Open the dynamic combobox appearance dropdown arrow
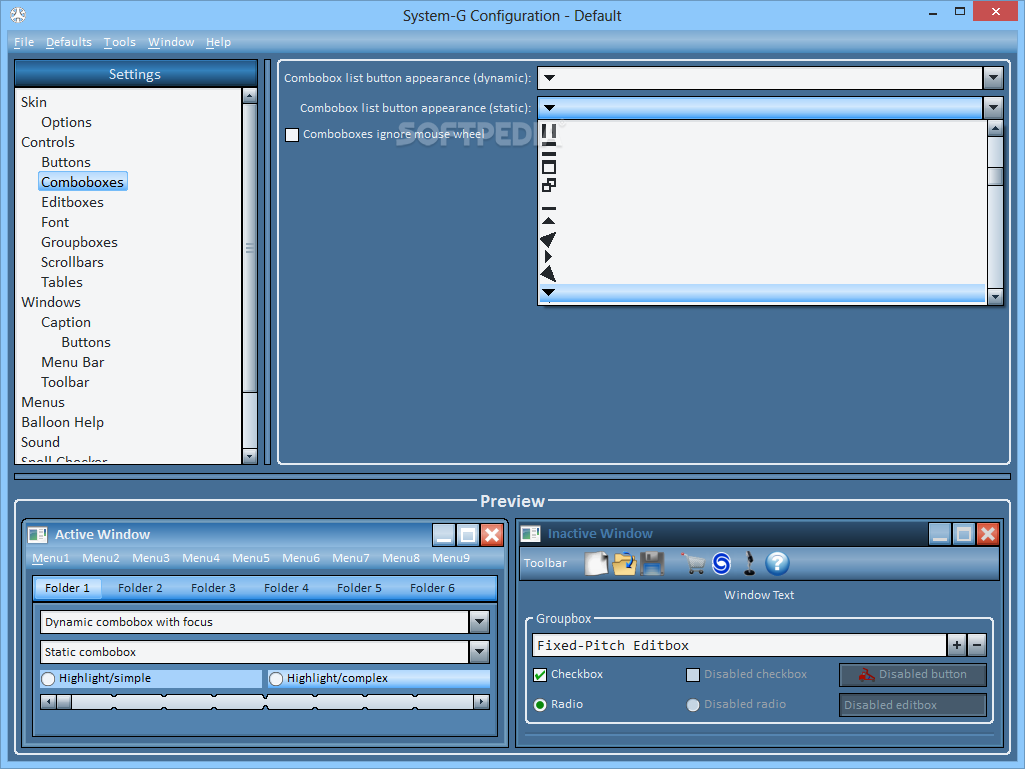This screenshot has height=769, width=1025. [x=993, y=78]
